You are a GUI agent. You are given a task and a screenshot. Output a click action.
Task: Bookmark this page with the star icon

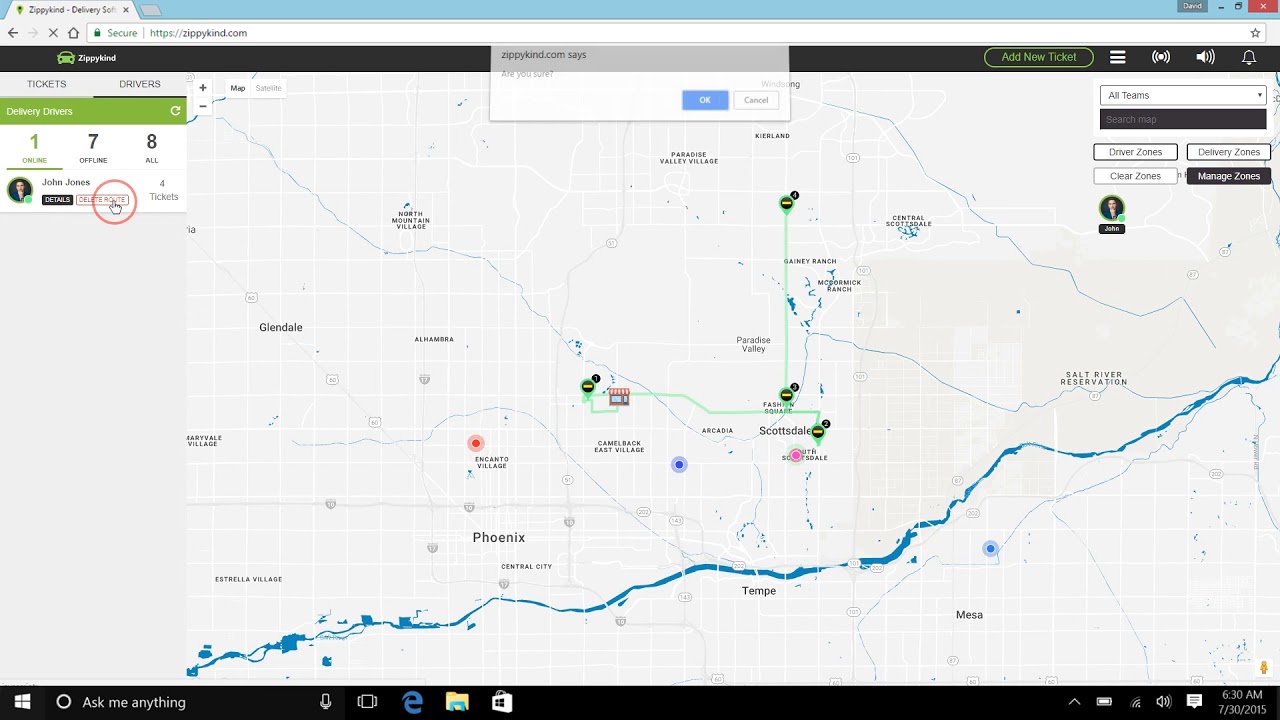tap(1255, 33)
